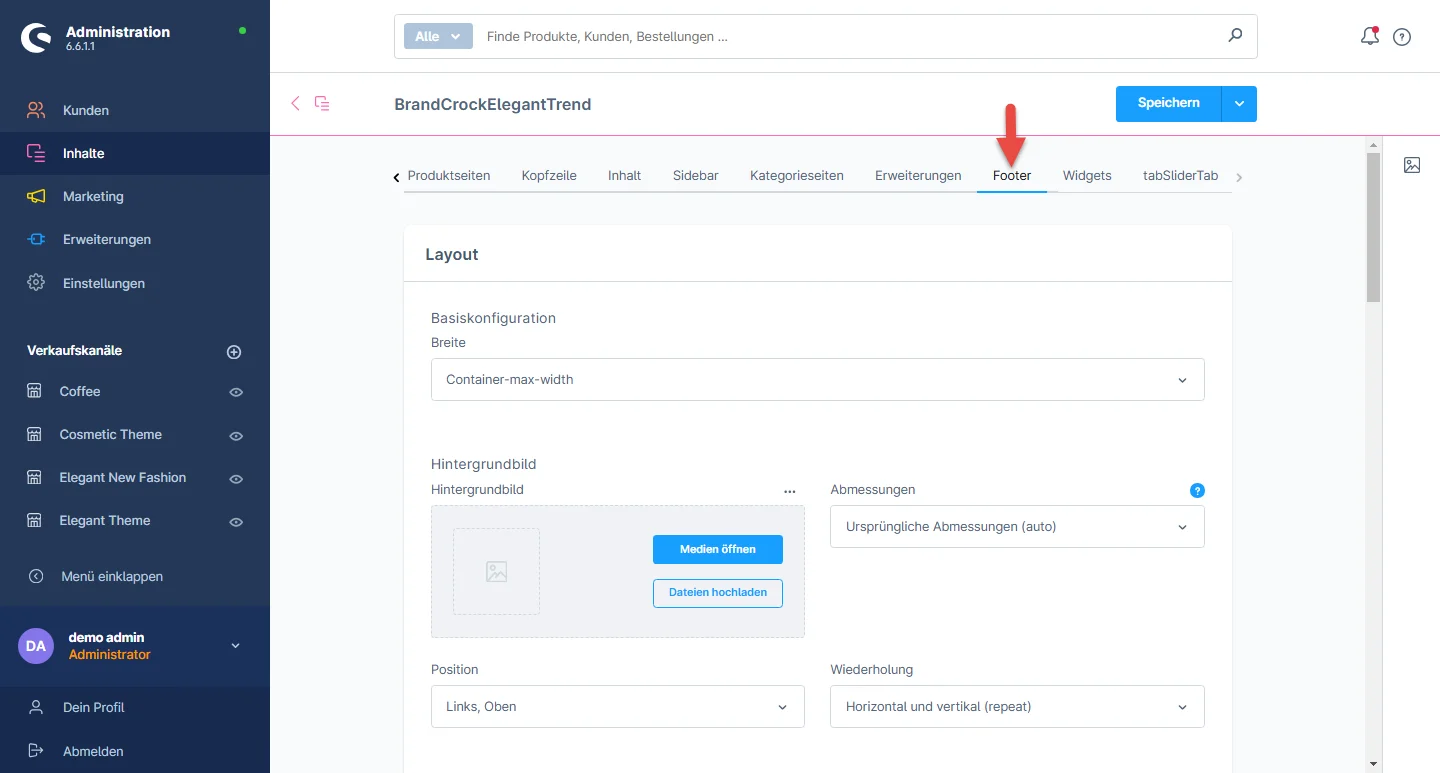Open the Breite Container-max-width dropdown
The width and height of the screenshot is (1440, 773).
817,380
